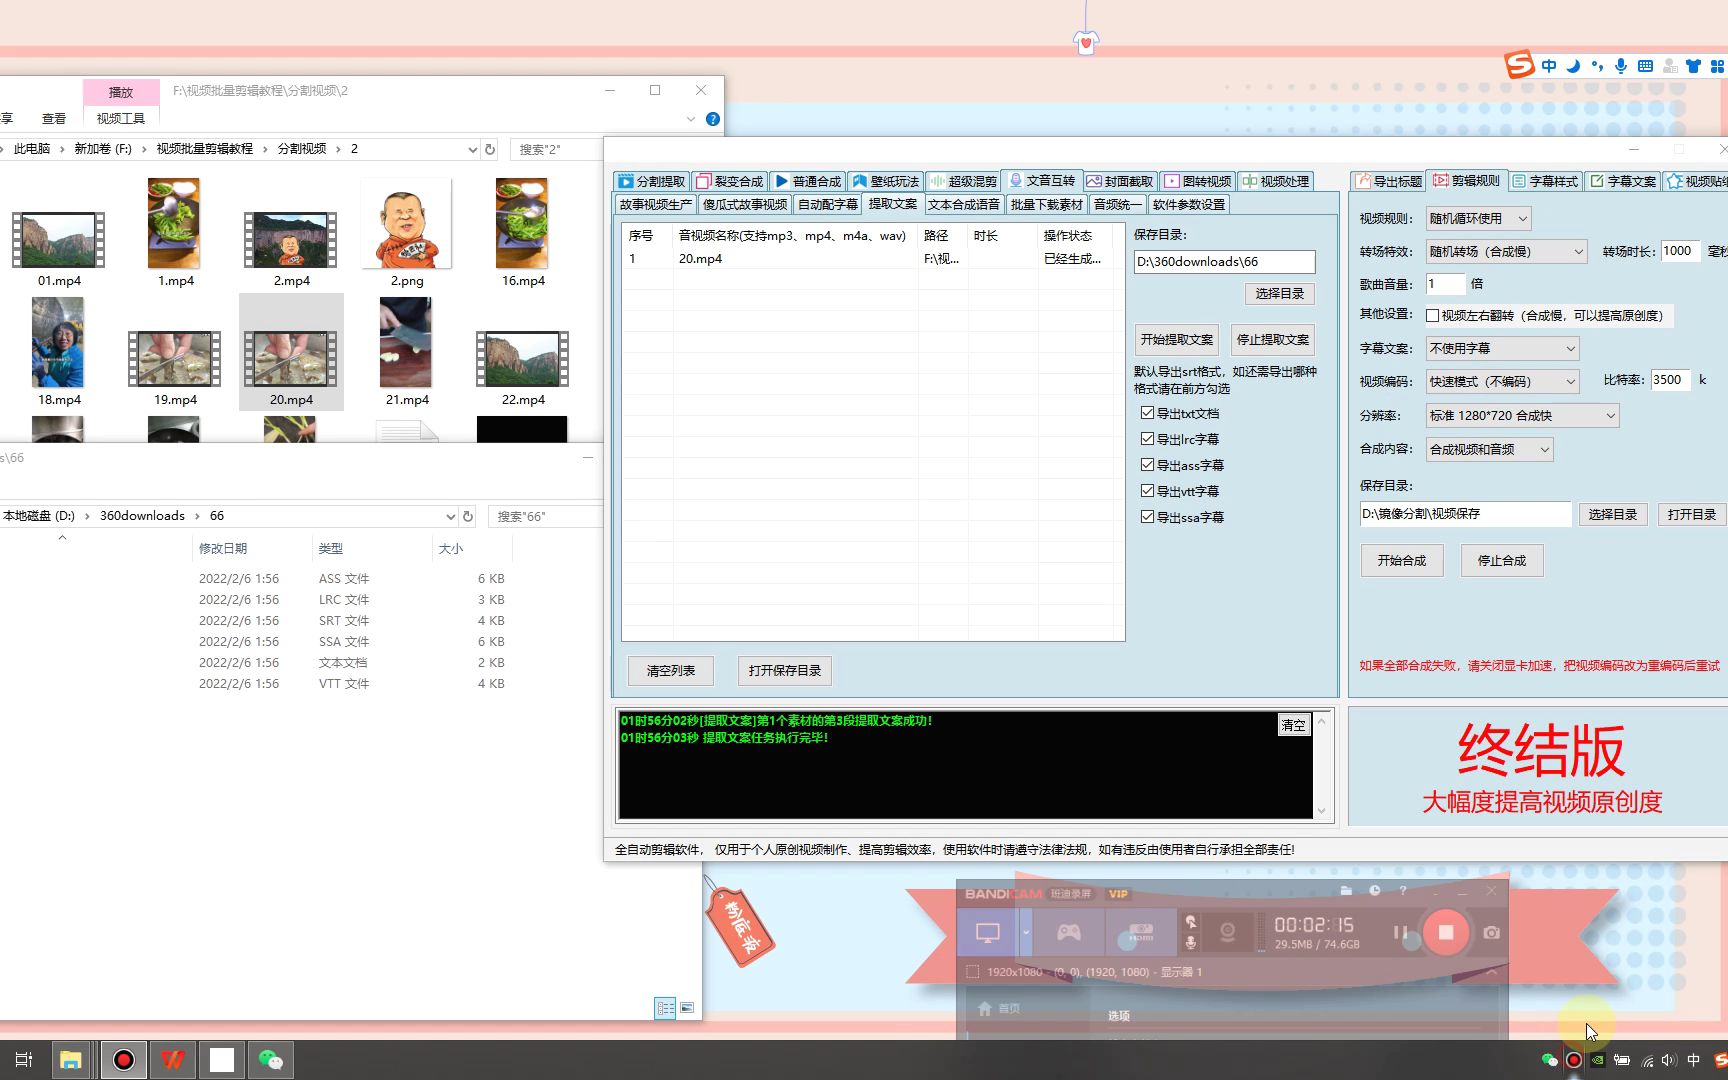The width and height of the screenshot is (1728, 1080).
Task: Clear the log with 清空 button
Action: [x=1293, y=725]
